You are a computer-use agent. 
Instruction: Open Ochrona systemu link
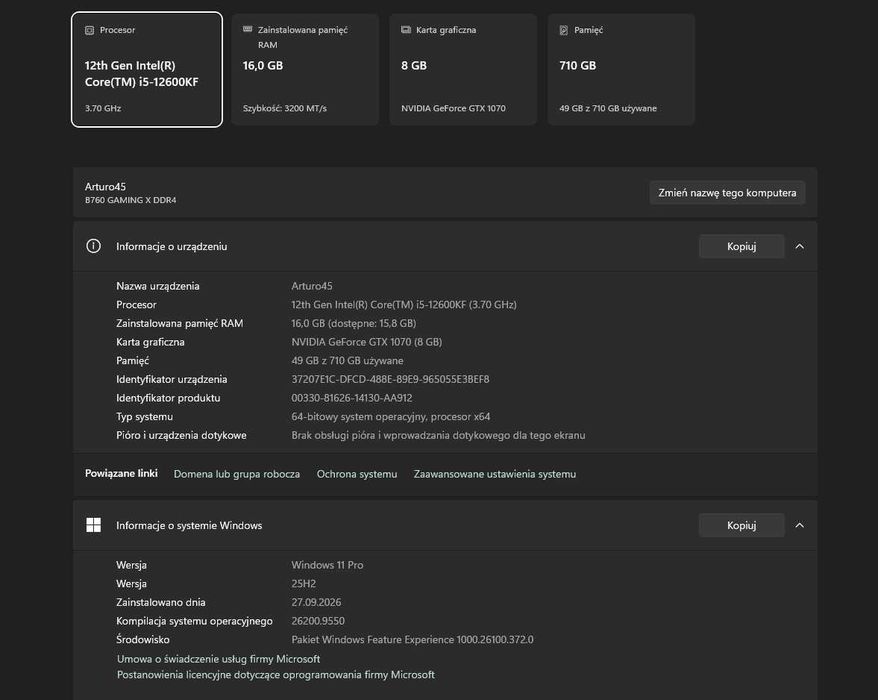tap(357, 474)
